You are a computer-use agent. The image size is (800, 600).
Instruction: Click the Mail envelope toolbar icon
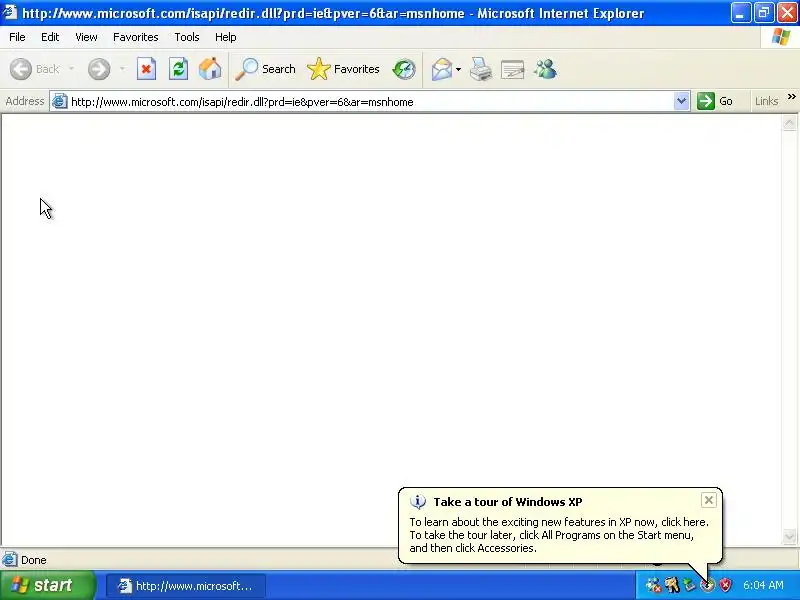point(442,69)
